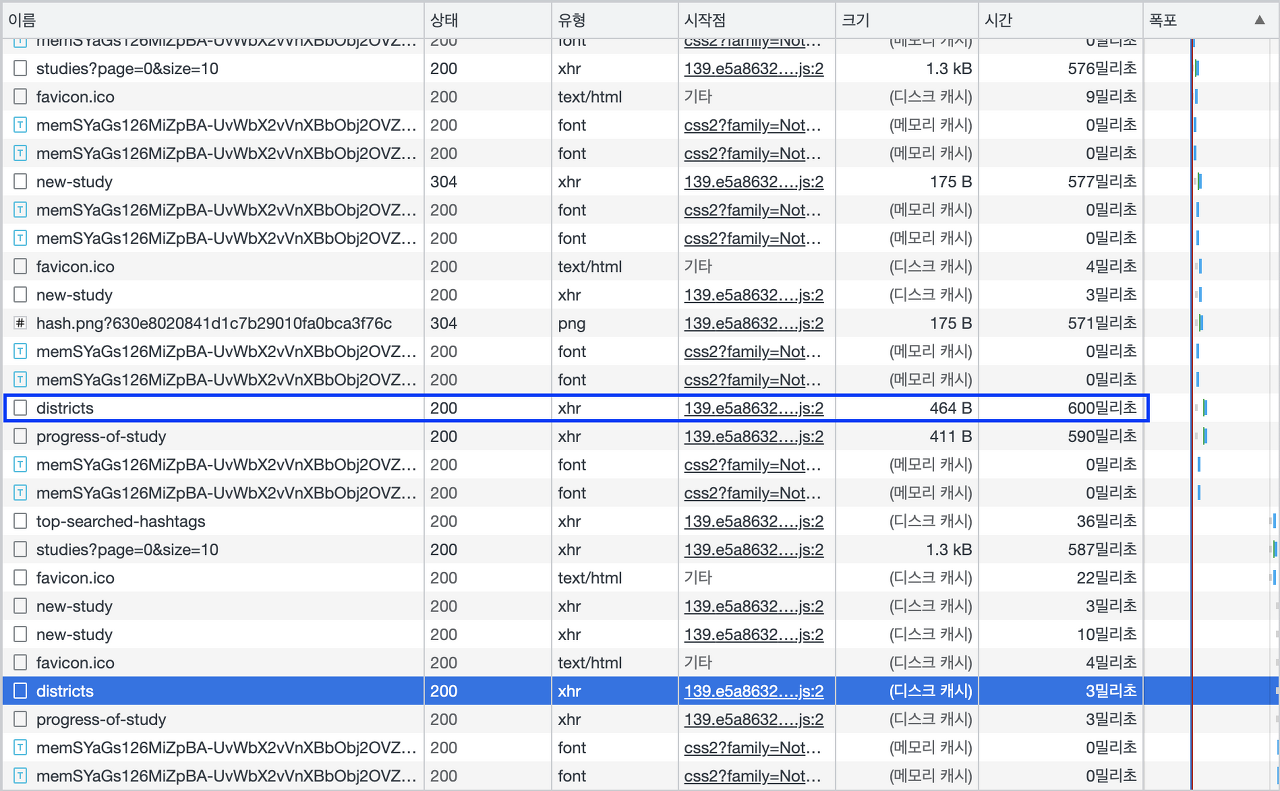Open the initiator link of the 577밀리초 new-study row
The image size is (1280, 791).
click(754, 182)
